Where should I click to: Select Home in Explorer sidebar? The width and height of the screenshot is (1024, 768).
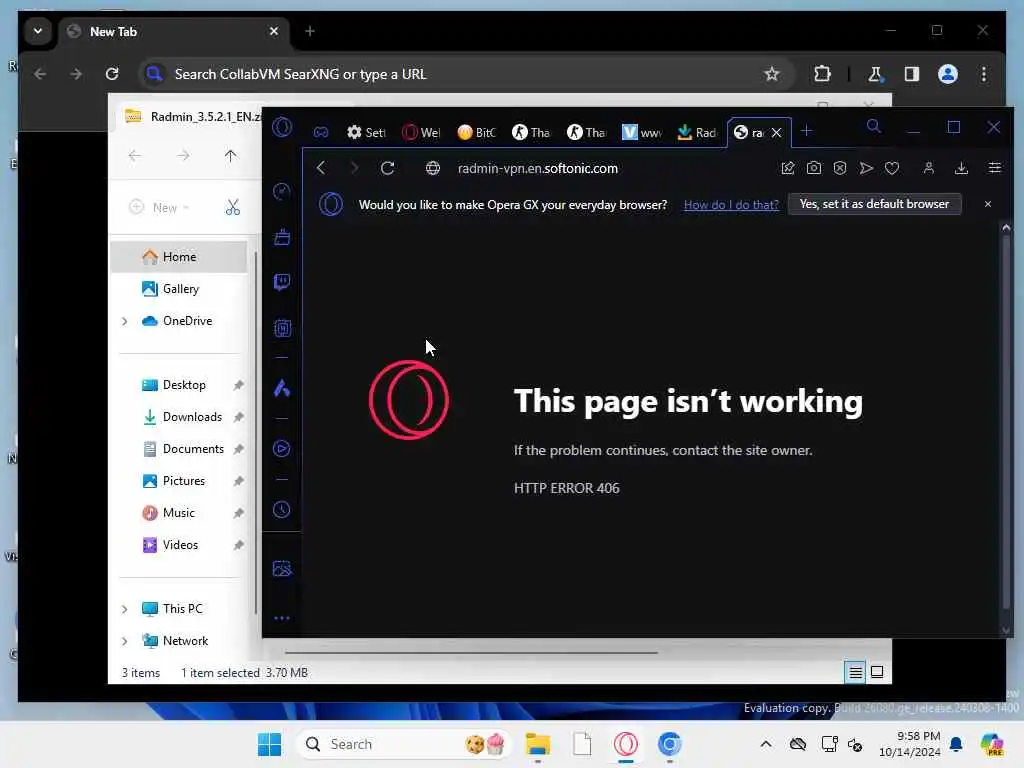coord(179,257)
